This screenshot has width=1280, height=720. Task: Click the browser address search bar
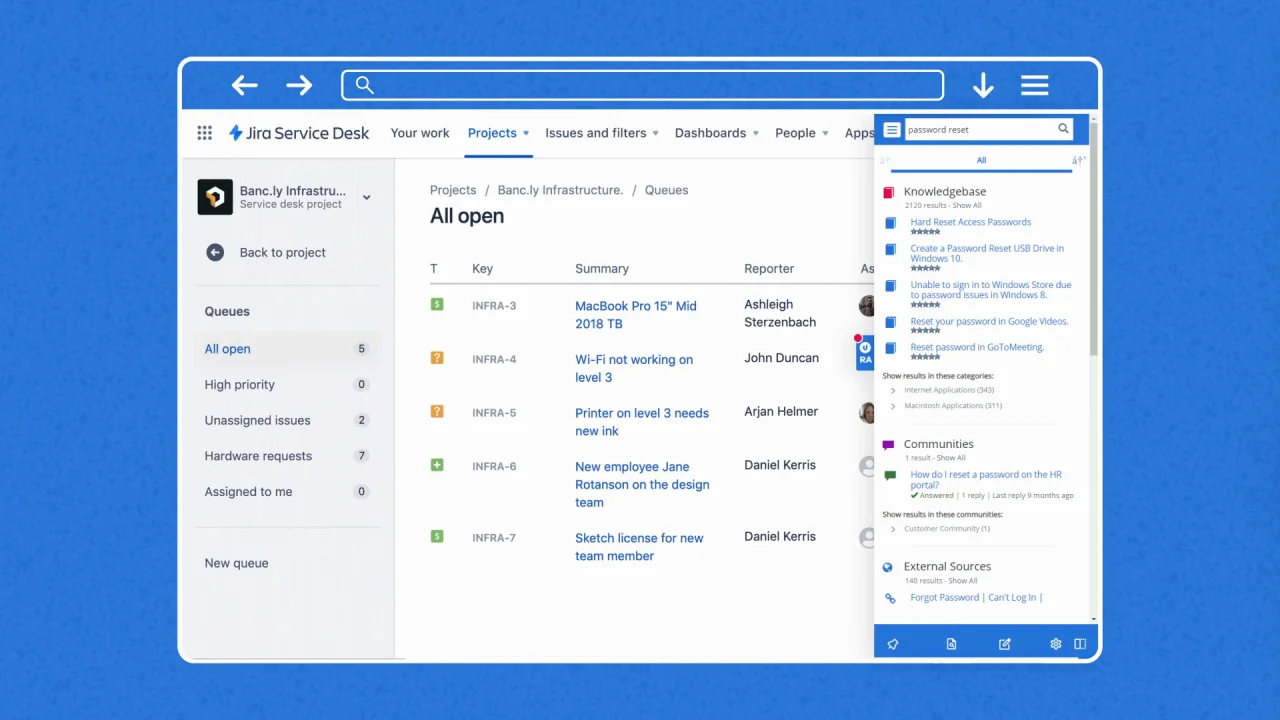coord(642,85)
